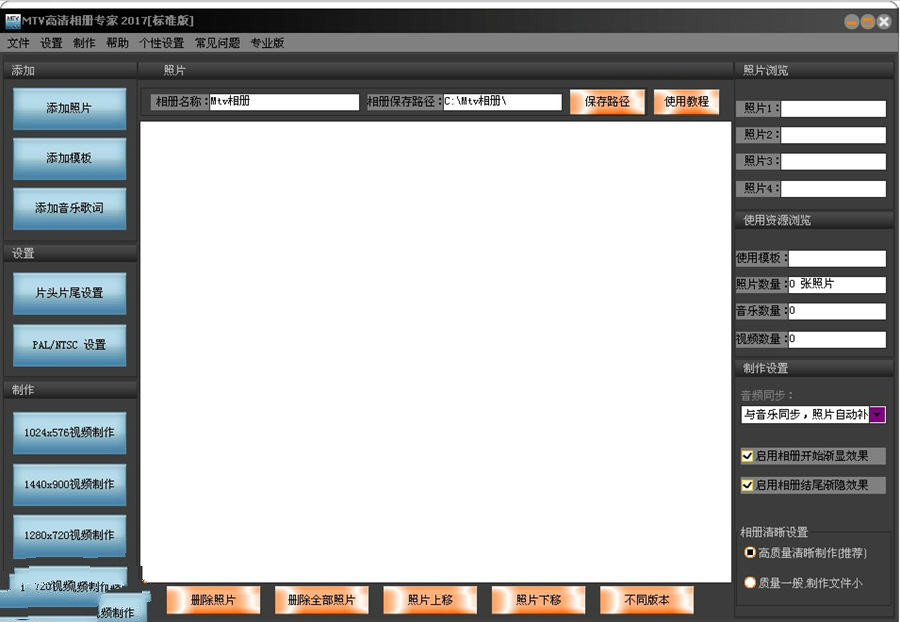Open the 常见问题 menu

pyautogui.click(x=217, y=43)
